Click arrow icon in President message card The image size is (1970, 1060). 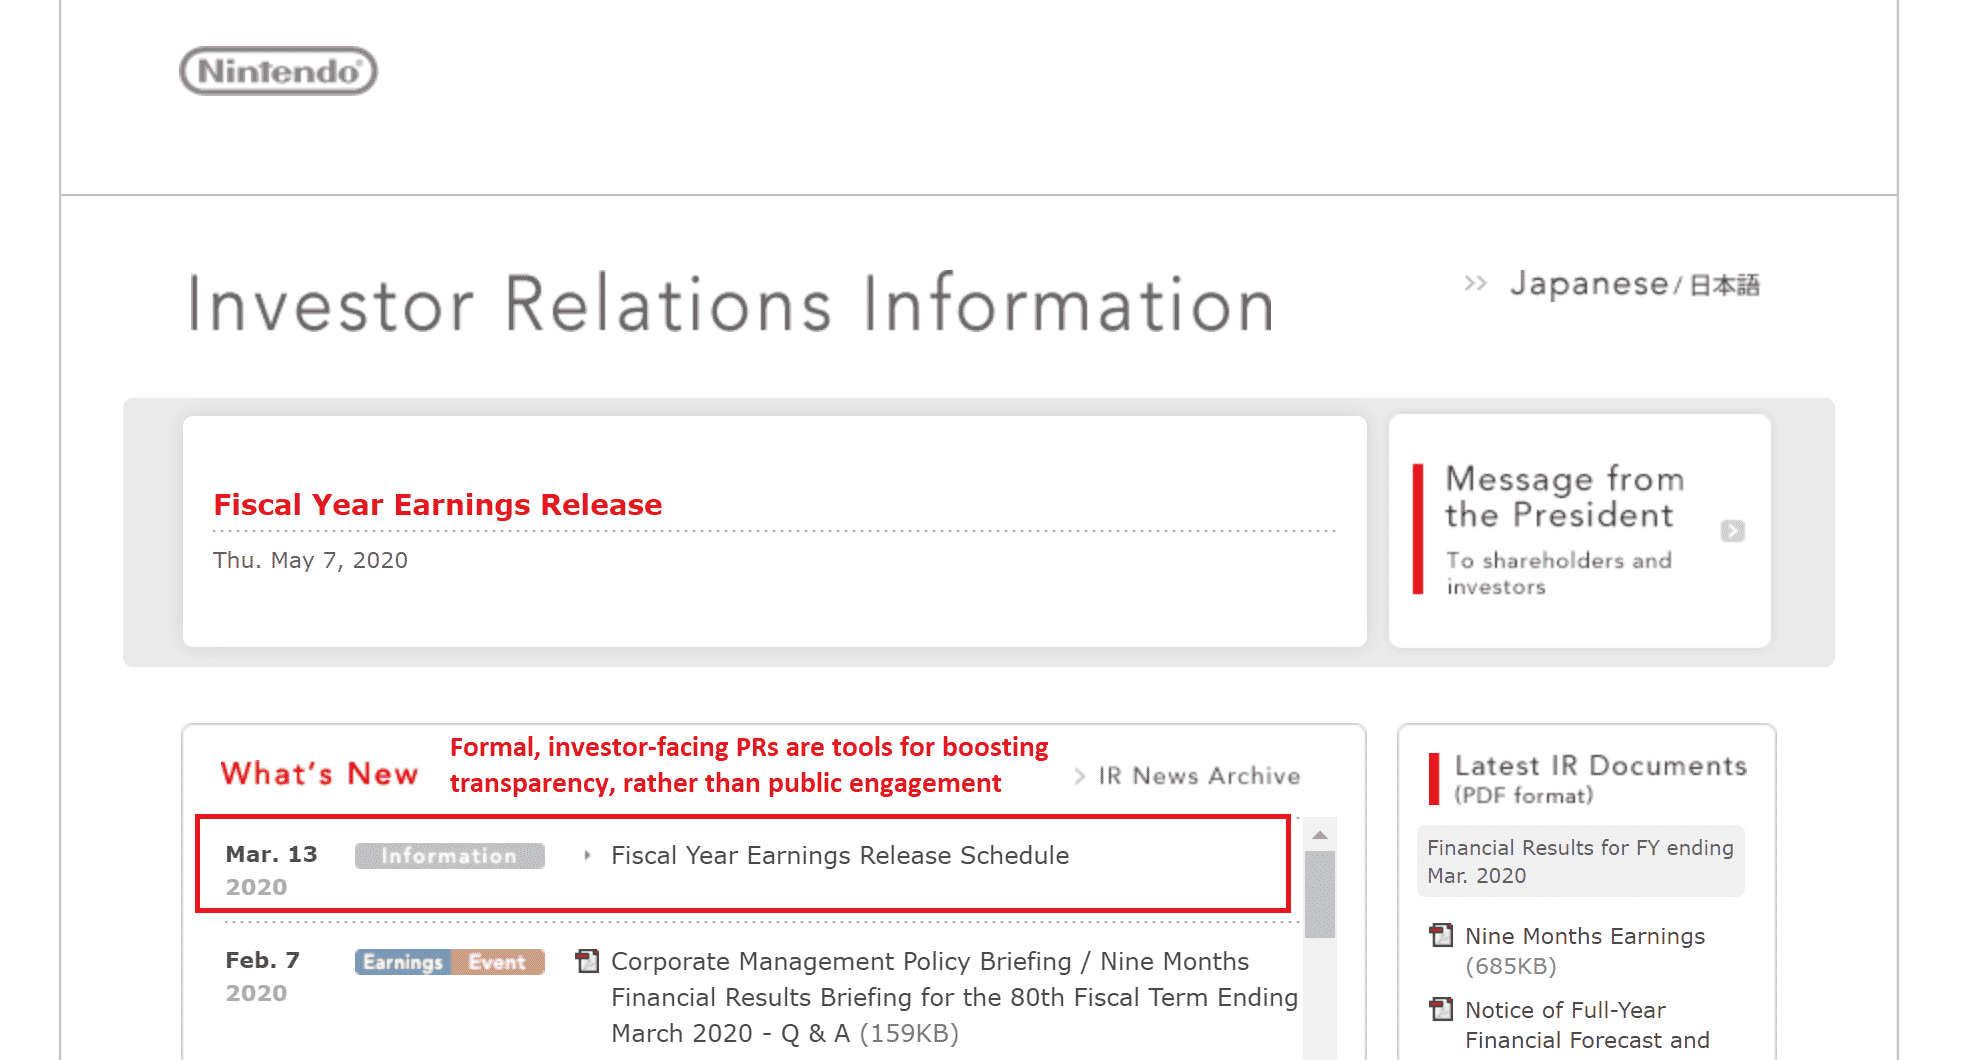1733,531
